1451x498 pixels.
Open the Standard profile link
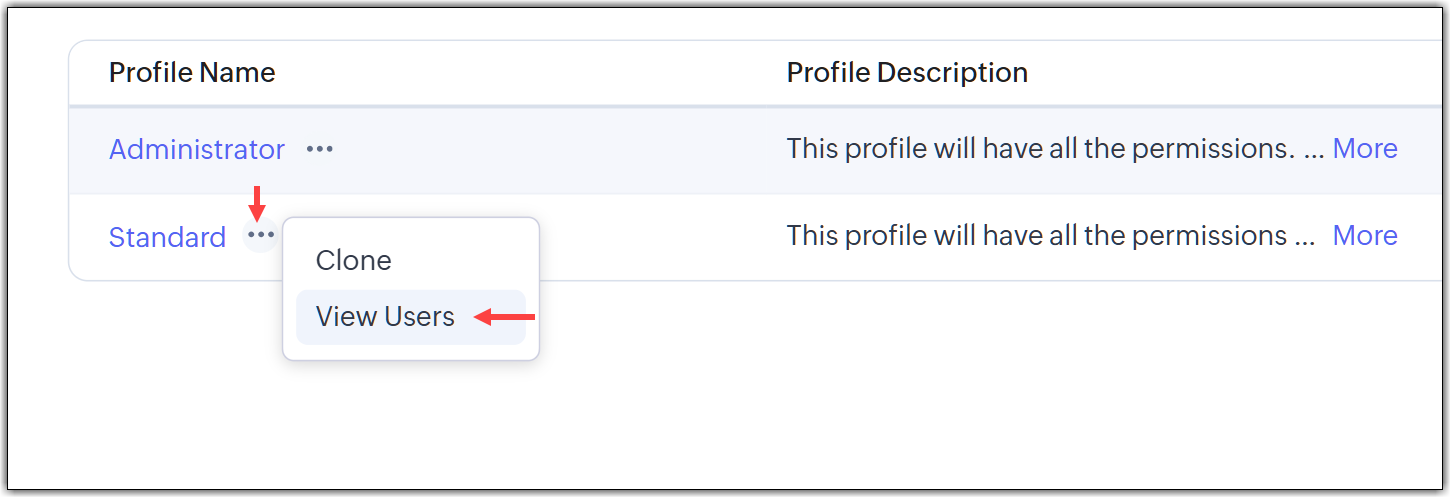pos(167,237)
